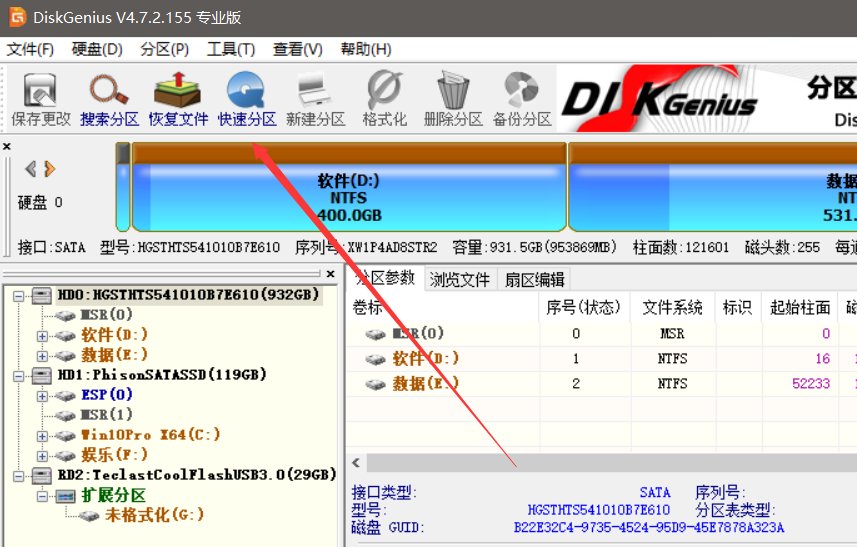
Task: Expand the Win10Pro X64(C:) node
Action: pyautogui.click(x=42, y=436)
